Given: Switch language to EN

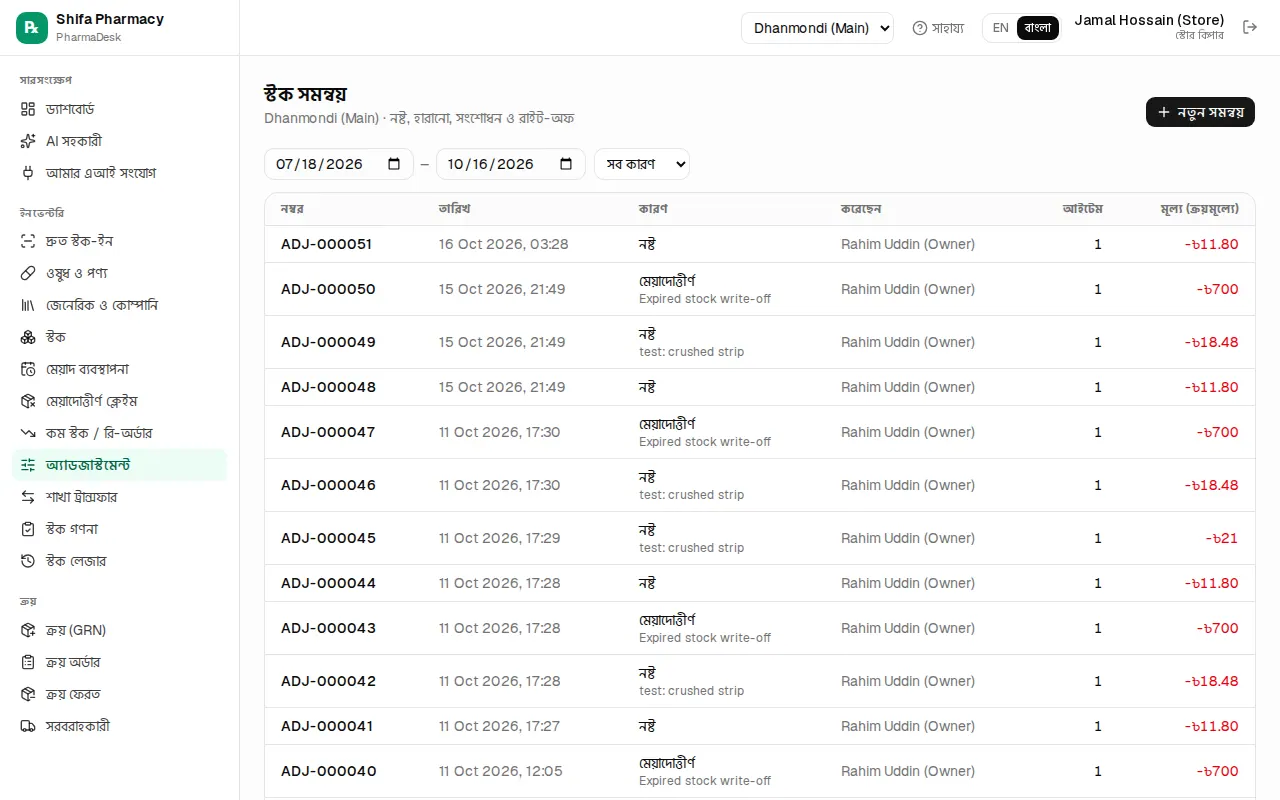Looking at the screenshot, I should point(1000,28).
